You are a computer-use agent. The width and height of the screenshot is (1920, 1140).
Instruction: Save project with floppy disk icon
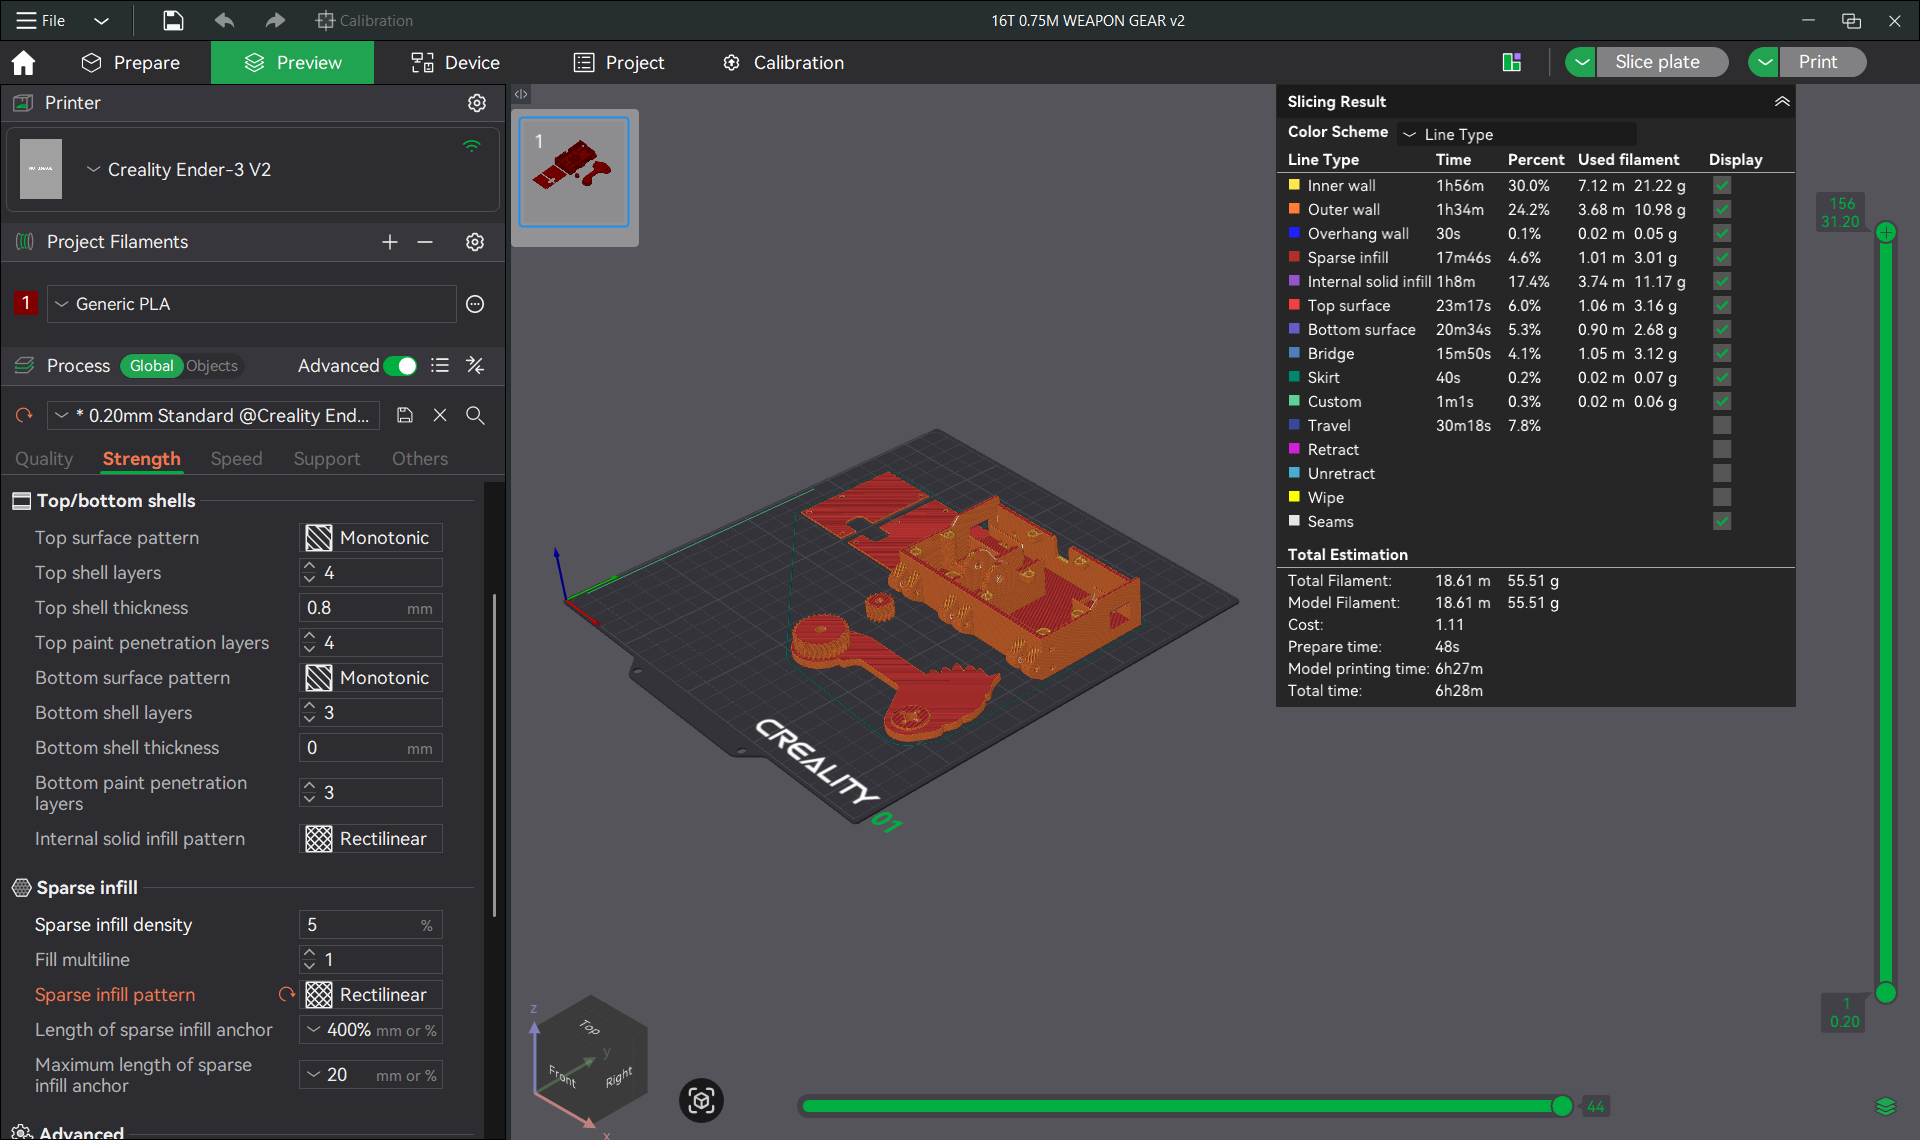pos(173,20)
